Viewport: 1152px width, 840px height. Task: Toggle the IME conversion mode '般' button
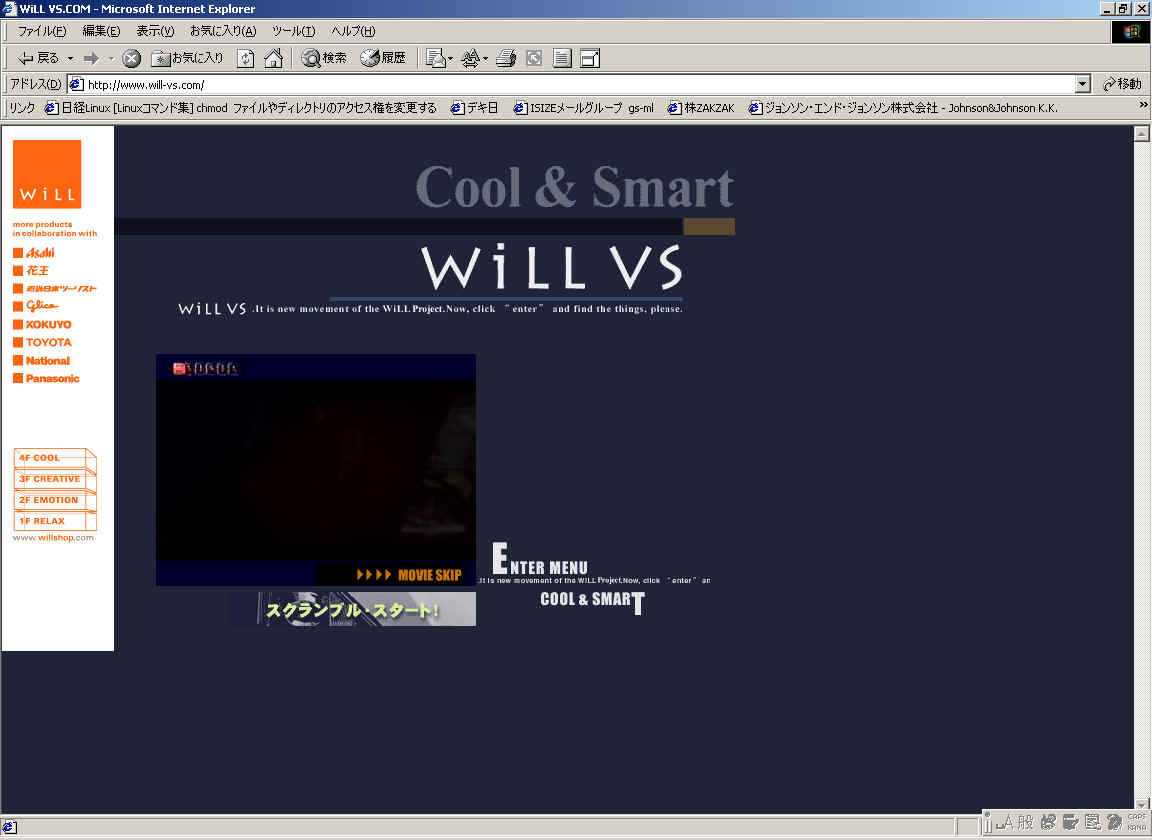[1026, 822]
